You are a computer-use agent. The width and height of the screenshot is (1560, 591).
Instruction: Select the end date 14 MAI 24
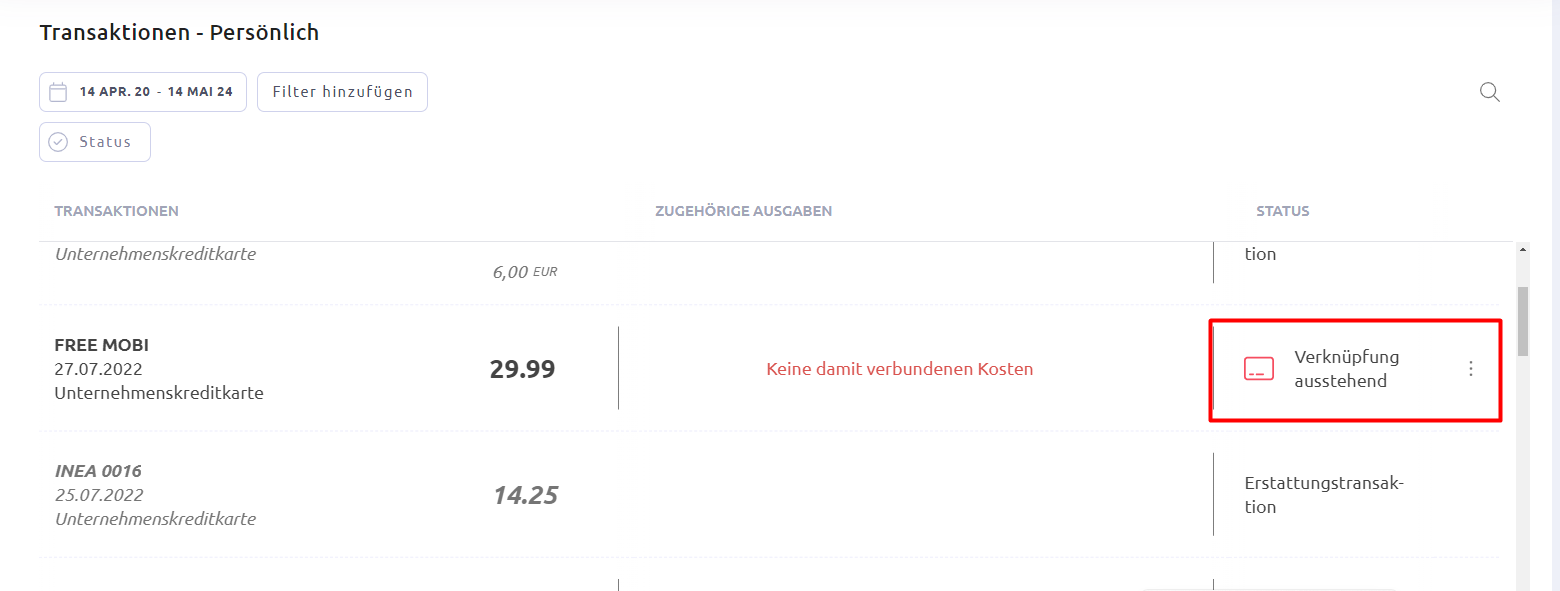point(200,92)
